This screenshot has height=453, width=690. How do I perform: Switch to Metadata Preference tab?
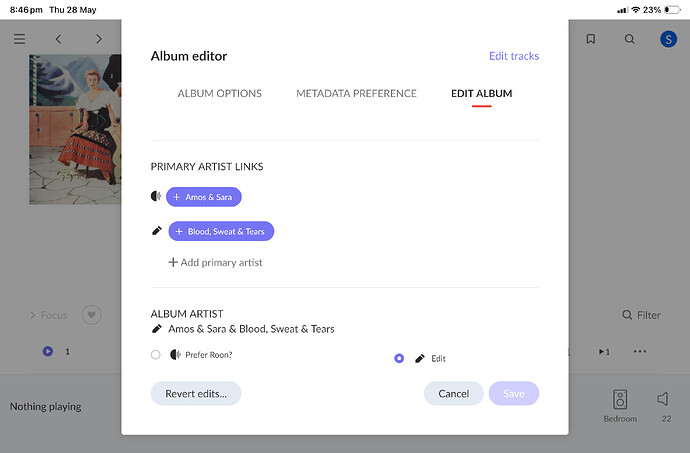356,93
